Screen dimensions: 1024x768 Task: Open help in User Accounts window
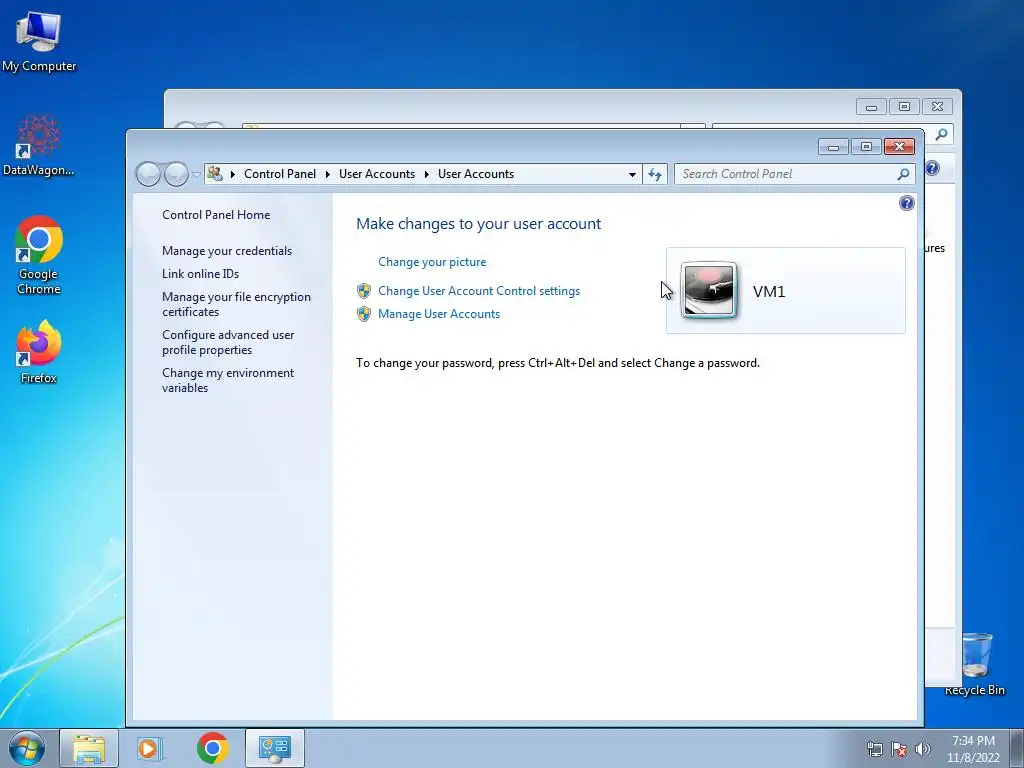tap(906, 203)
